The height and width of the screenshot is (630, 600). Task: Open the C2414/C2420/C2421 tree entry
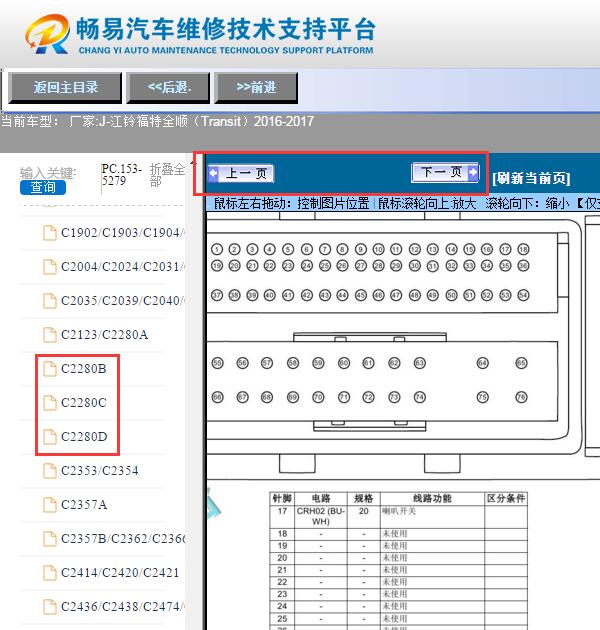click(x=120, y=573)
